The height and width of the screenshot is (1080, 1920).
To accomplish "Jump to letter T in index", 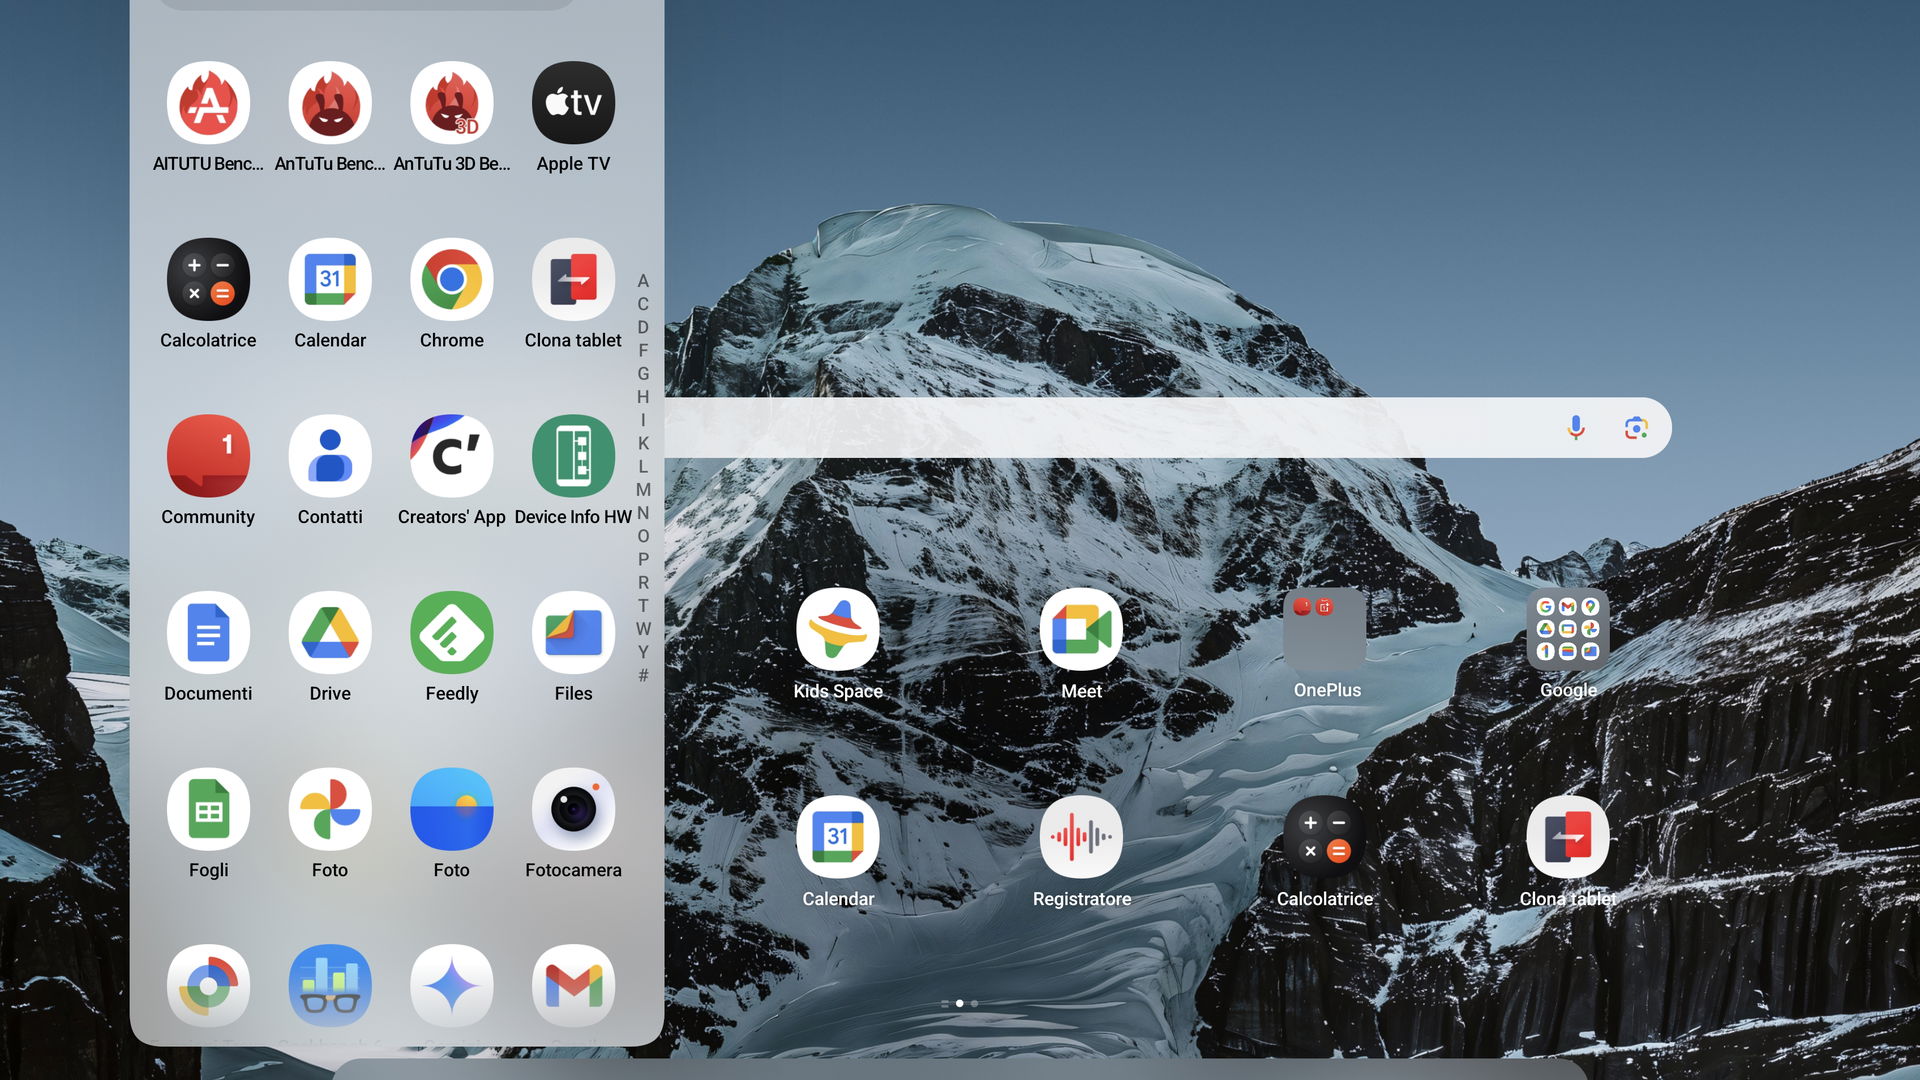I will tap(643, 606).
